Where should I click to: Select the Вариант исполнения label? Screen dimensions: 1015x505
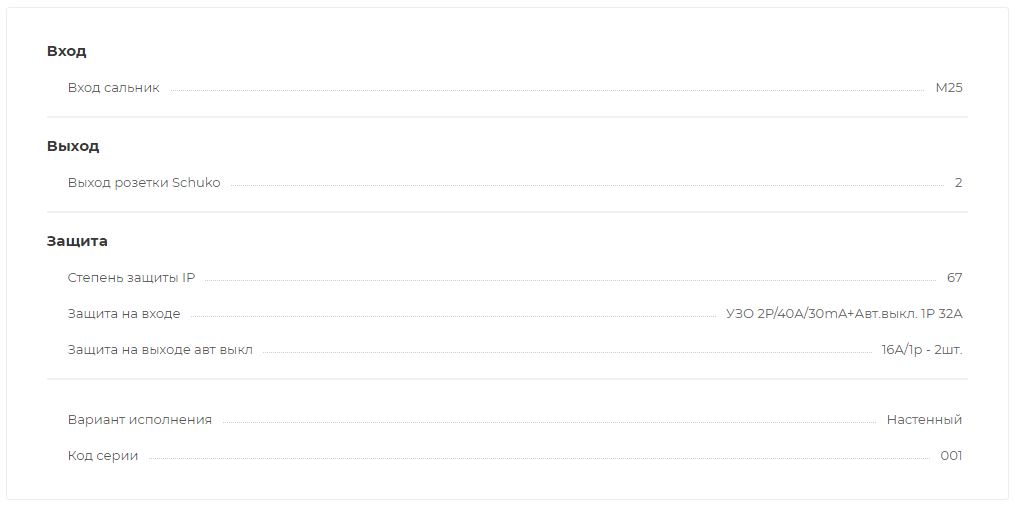140,420
